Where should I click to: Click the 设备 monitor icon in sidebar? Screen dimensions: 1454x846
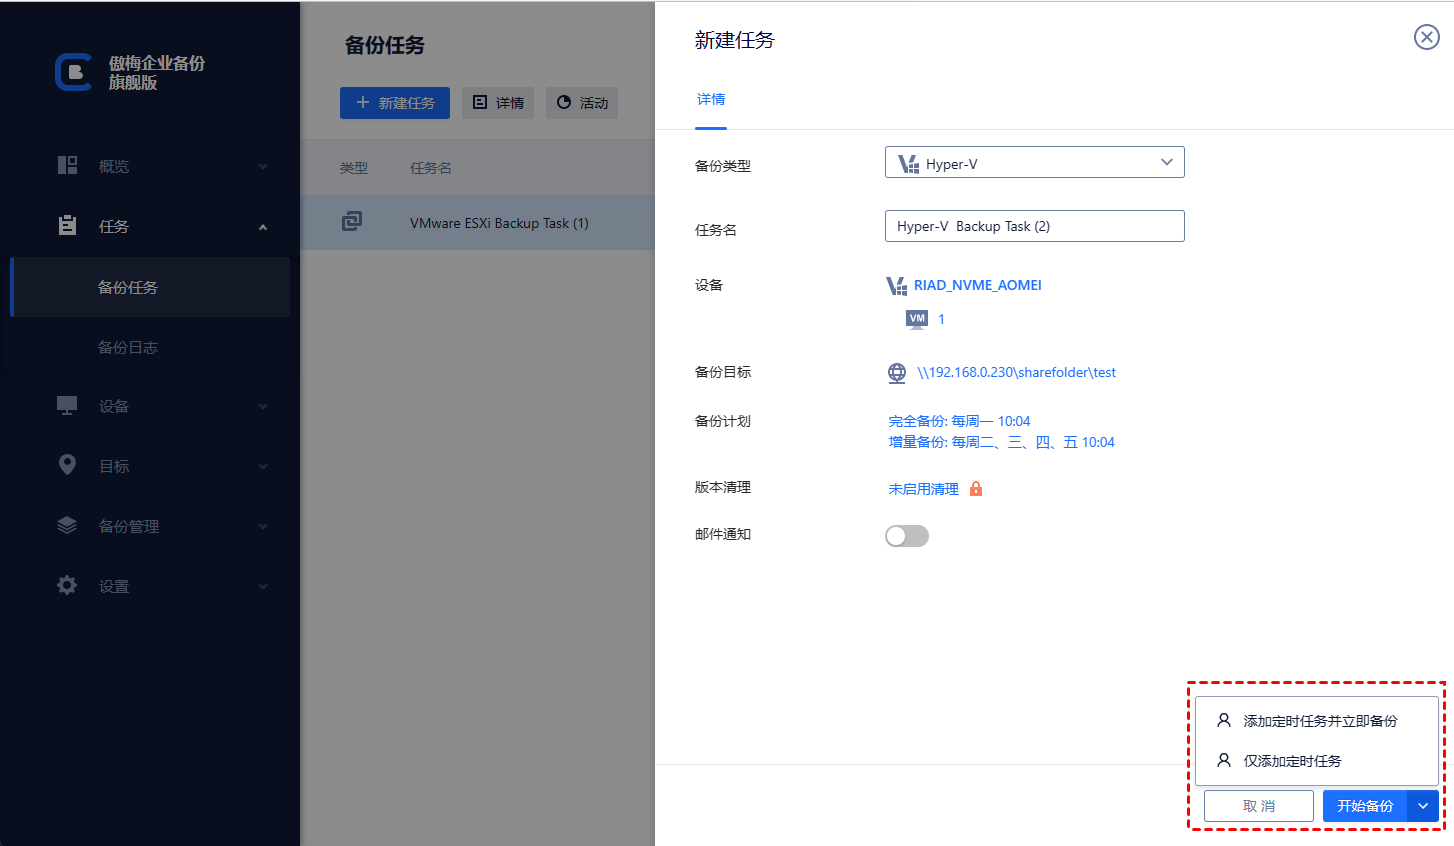(x=67, y=406)
